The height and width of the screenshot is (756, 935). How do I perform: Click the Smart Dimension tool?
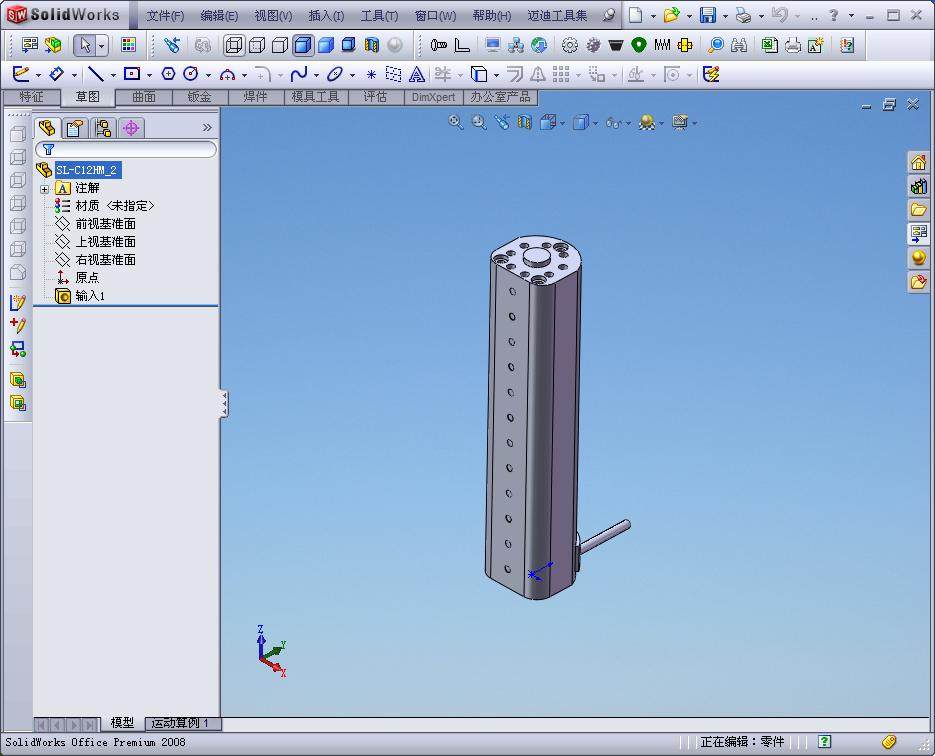[57, 74]
